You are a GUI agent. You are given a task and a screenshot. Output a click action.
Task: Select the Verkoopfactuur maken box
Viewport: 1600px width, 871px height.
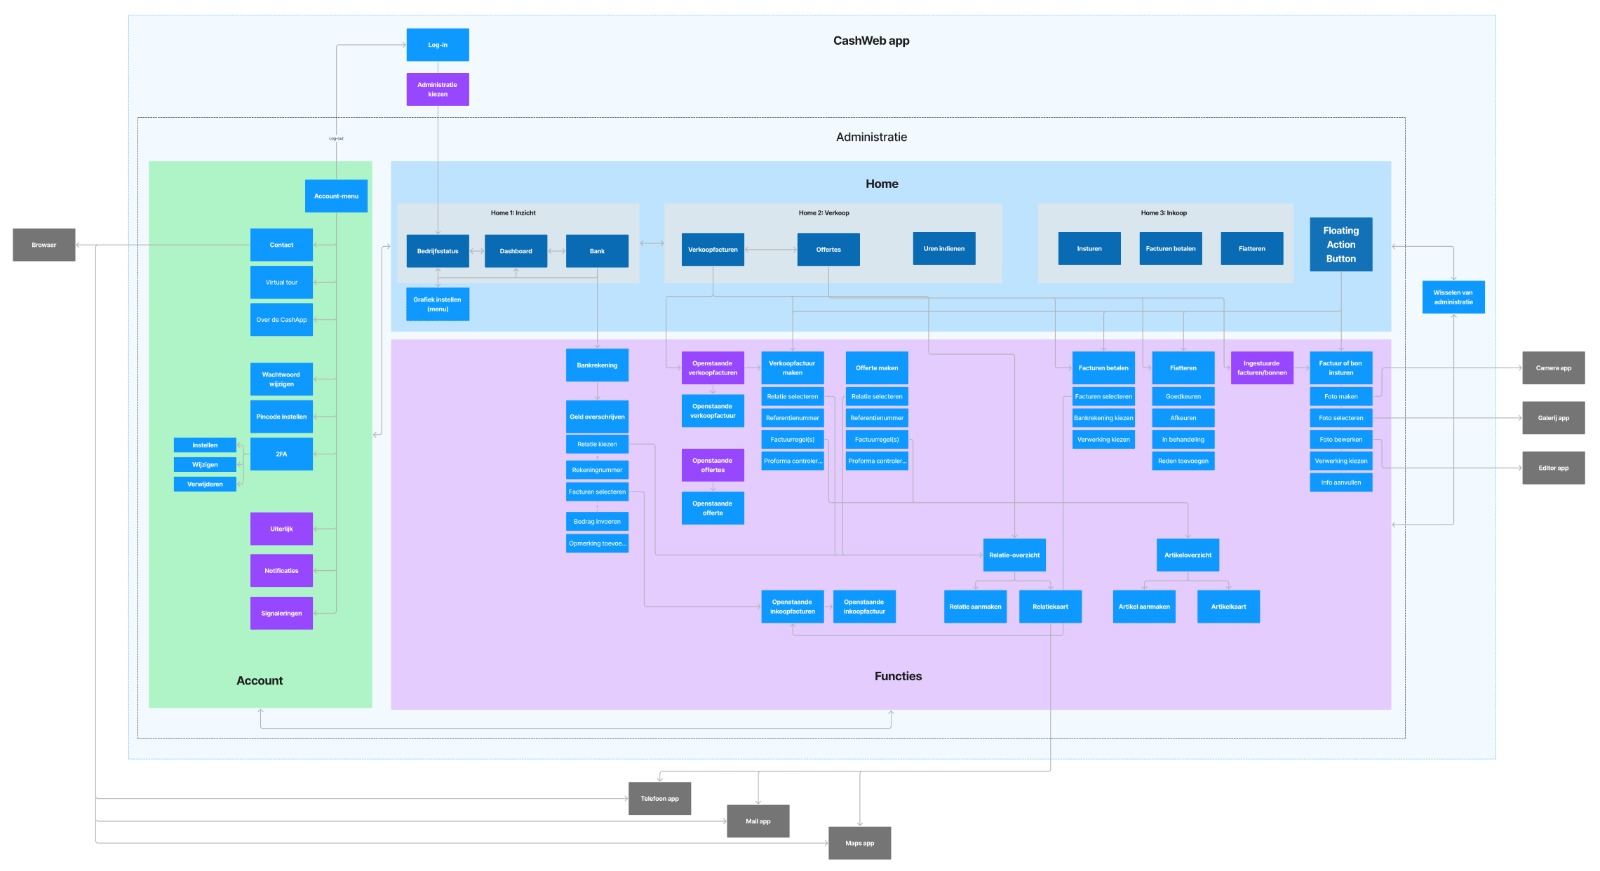pyautogui.click(x=793, y=368)
